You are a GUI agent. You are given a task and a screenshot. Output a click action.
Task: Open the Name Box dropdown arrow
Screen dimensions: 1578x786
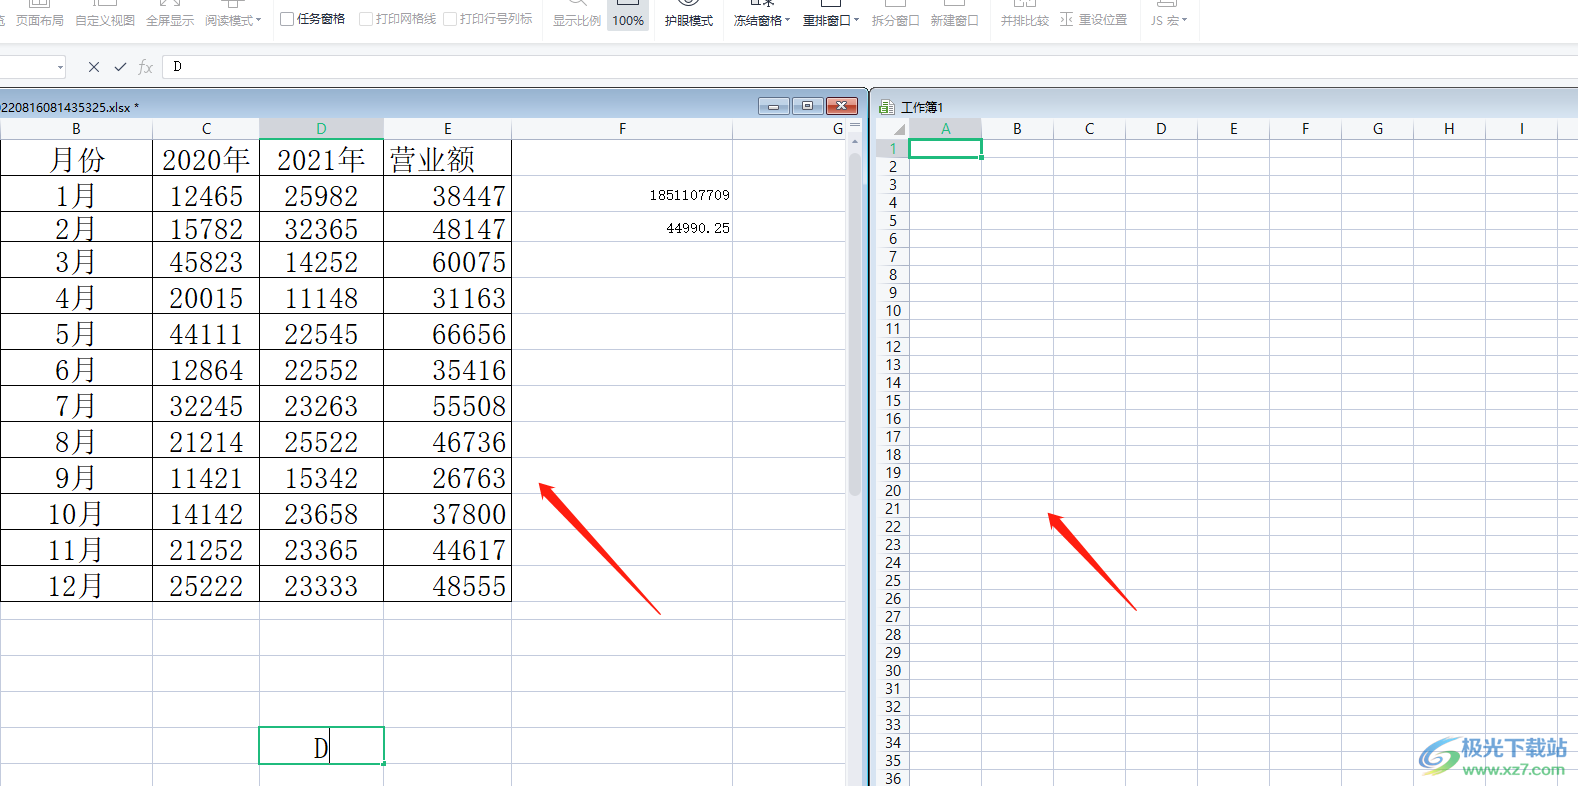coord(60,67)
